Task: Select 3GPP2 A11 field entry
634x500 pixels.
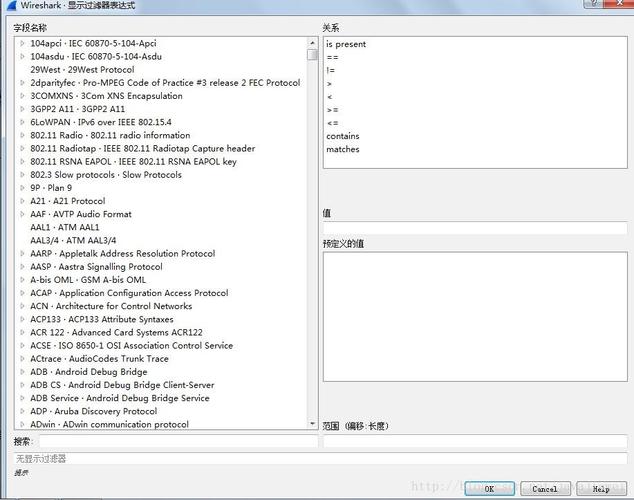Action: coord(77,109)
